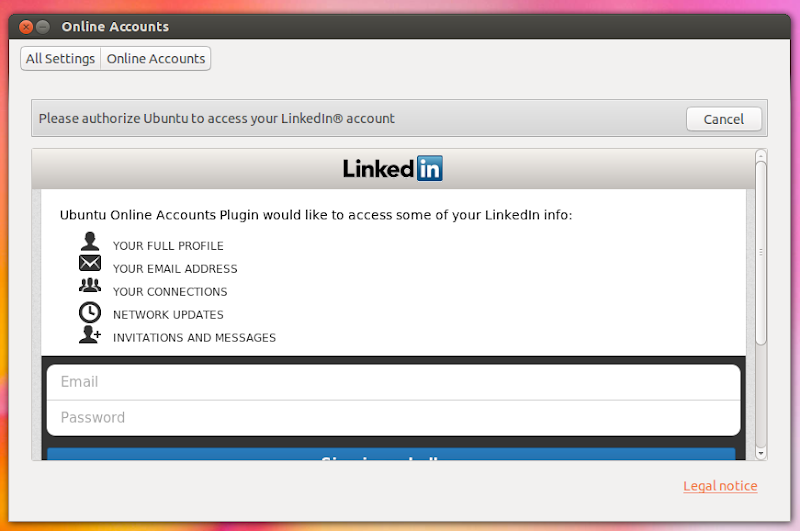Click the Online Accounts window title text
The image size is (800, 531).
pos(115,27)
